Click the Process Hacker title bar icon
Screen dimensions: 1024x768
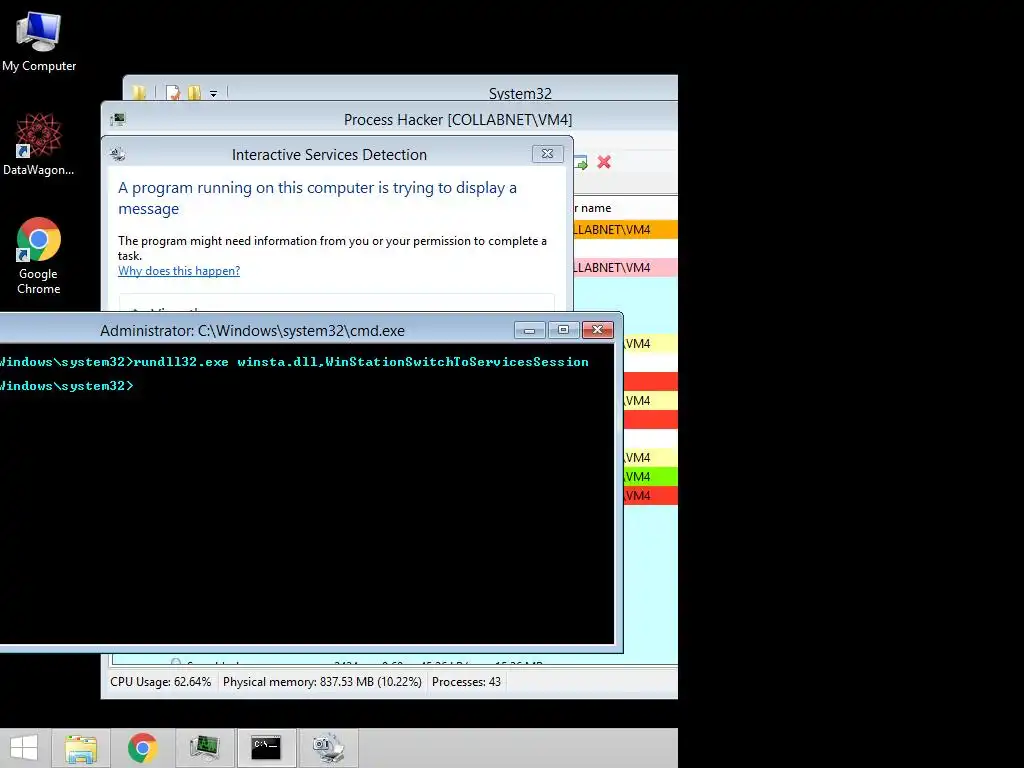pyautogui.click(x=118, y=120)
